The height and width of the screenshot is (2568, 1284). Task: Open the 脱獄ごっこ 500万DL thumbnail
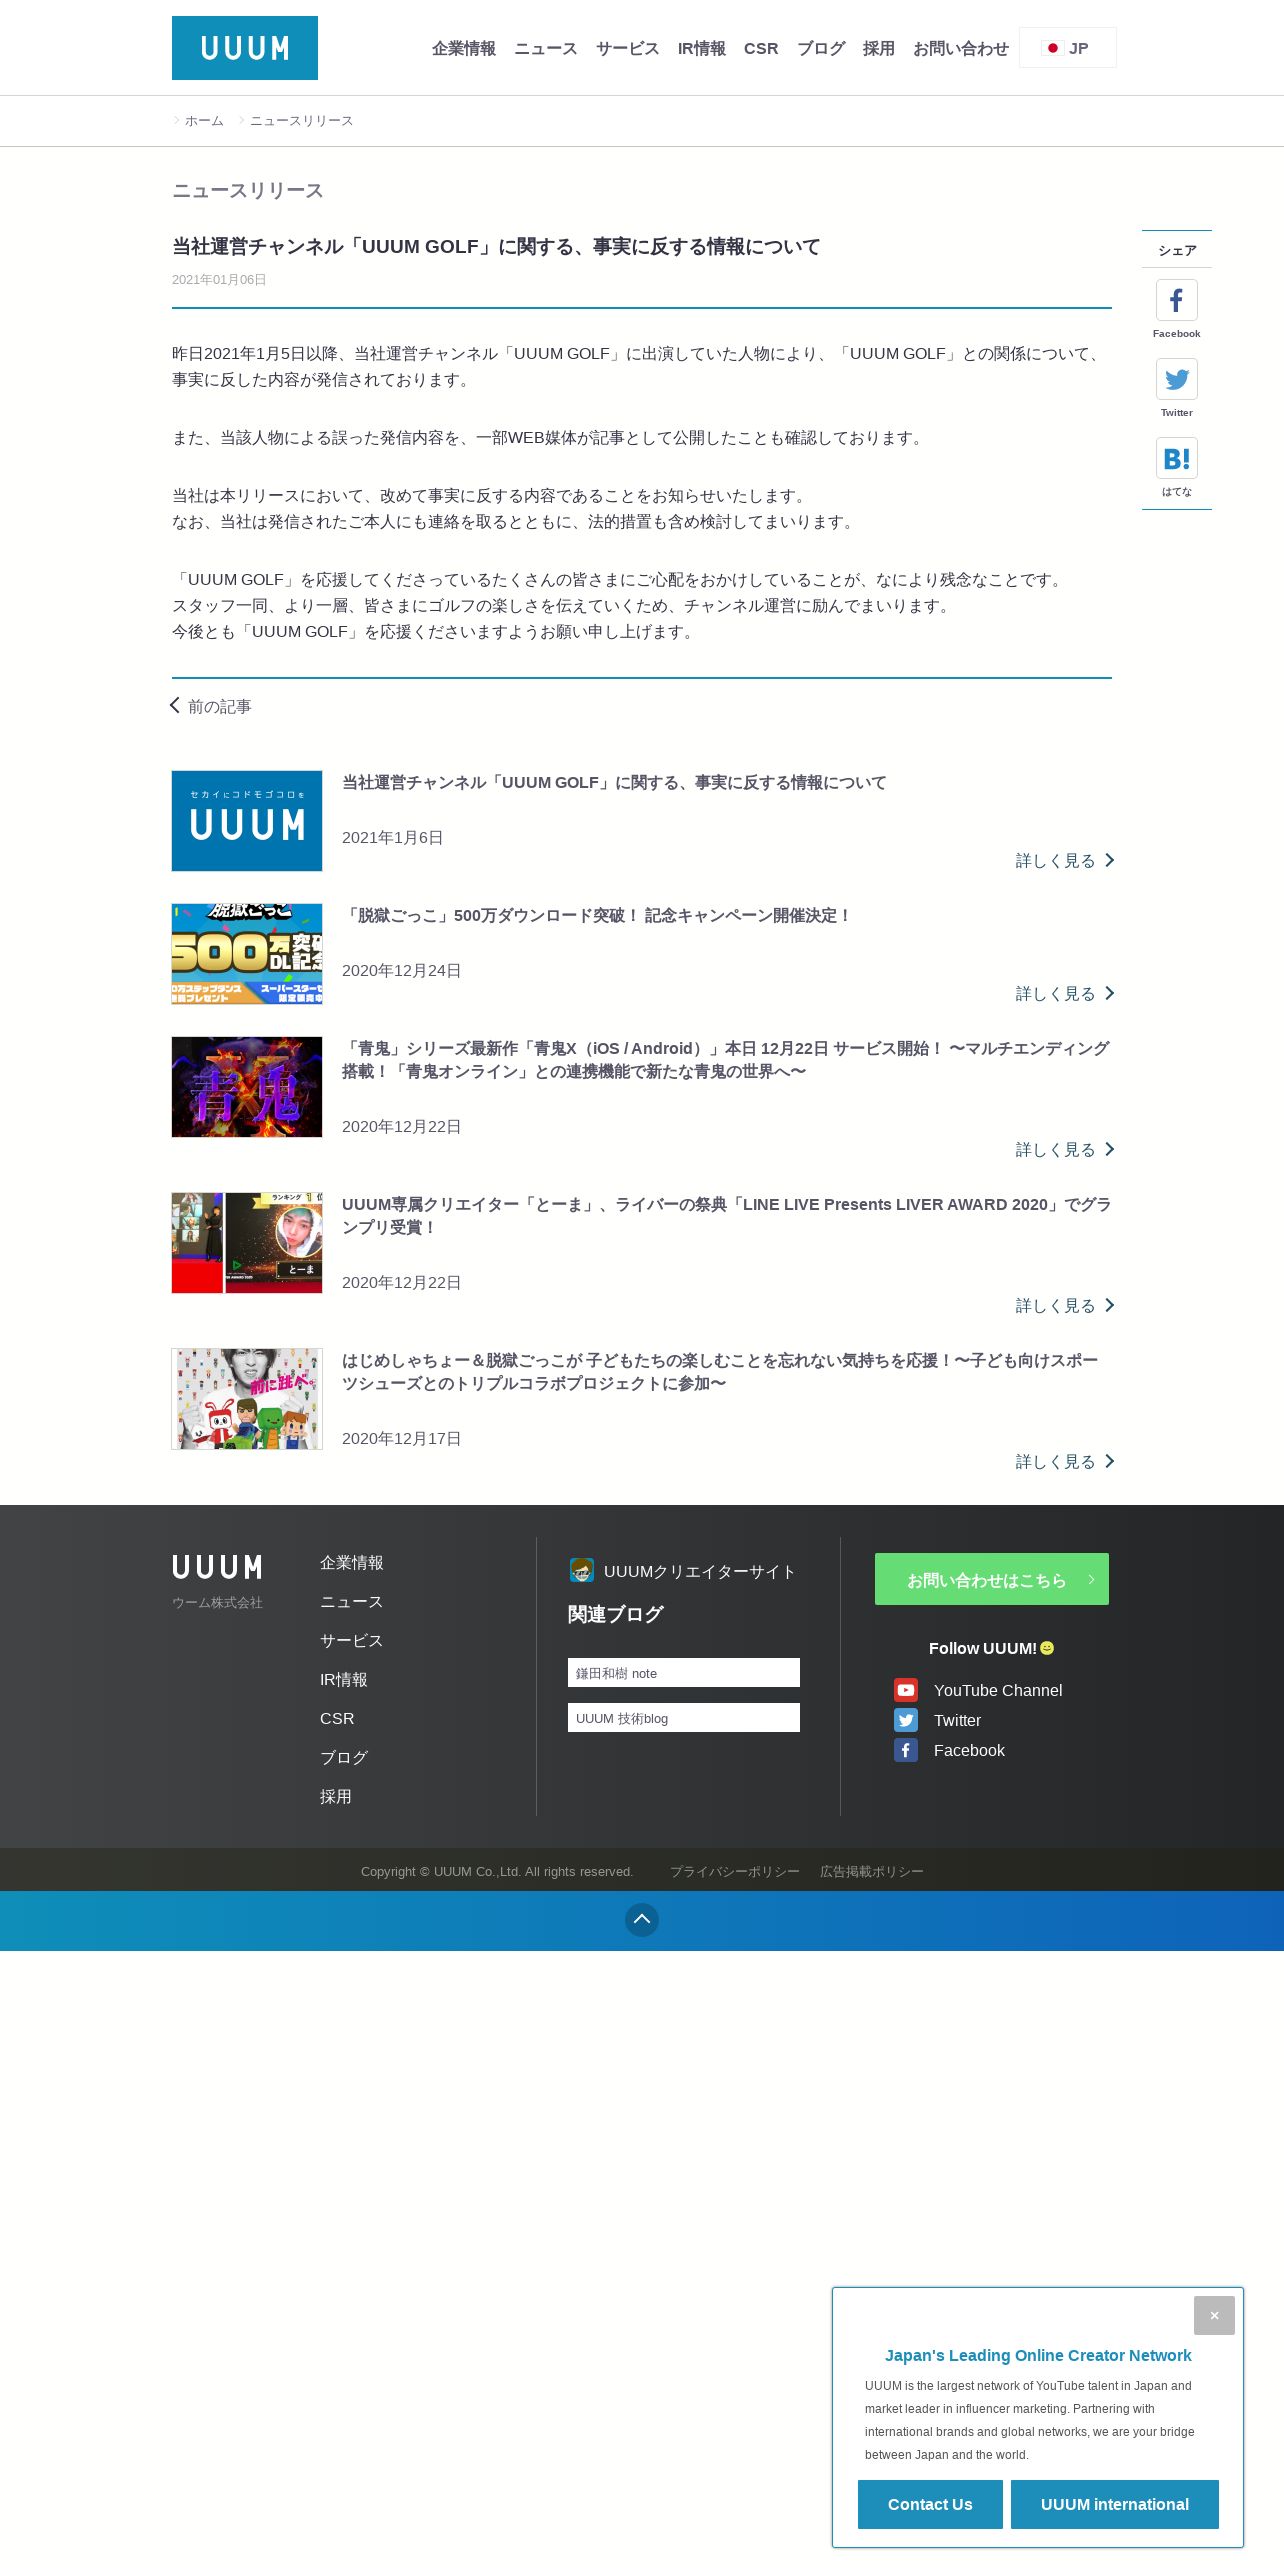click(247, 954)
